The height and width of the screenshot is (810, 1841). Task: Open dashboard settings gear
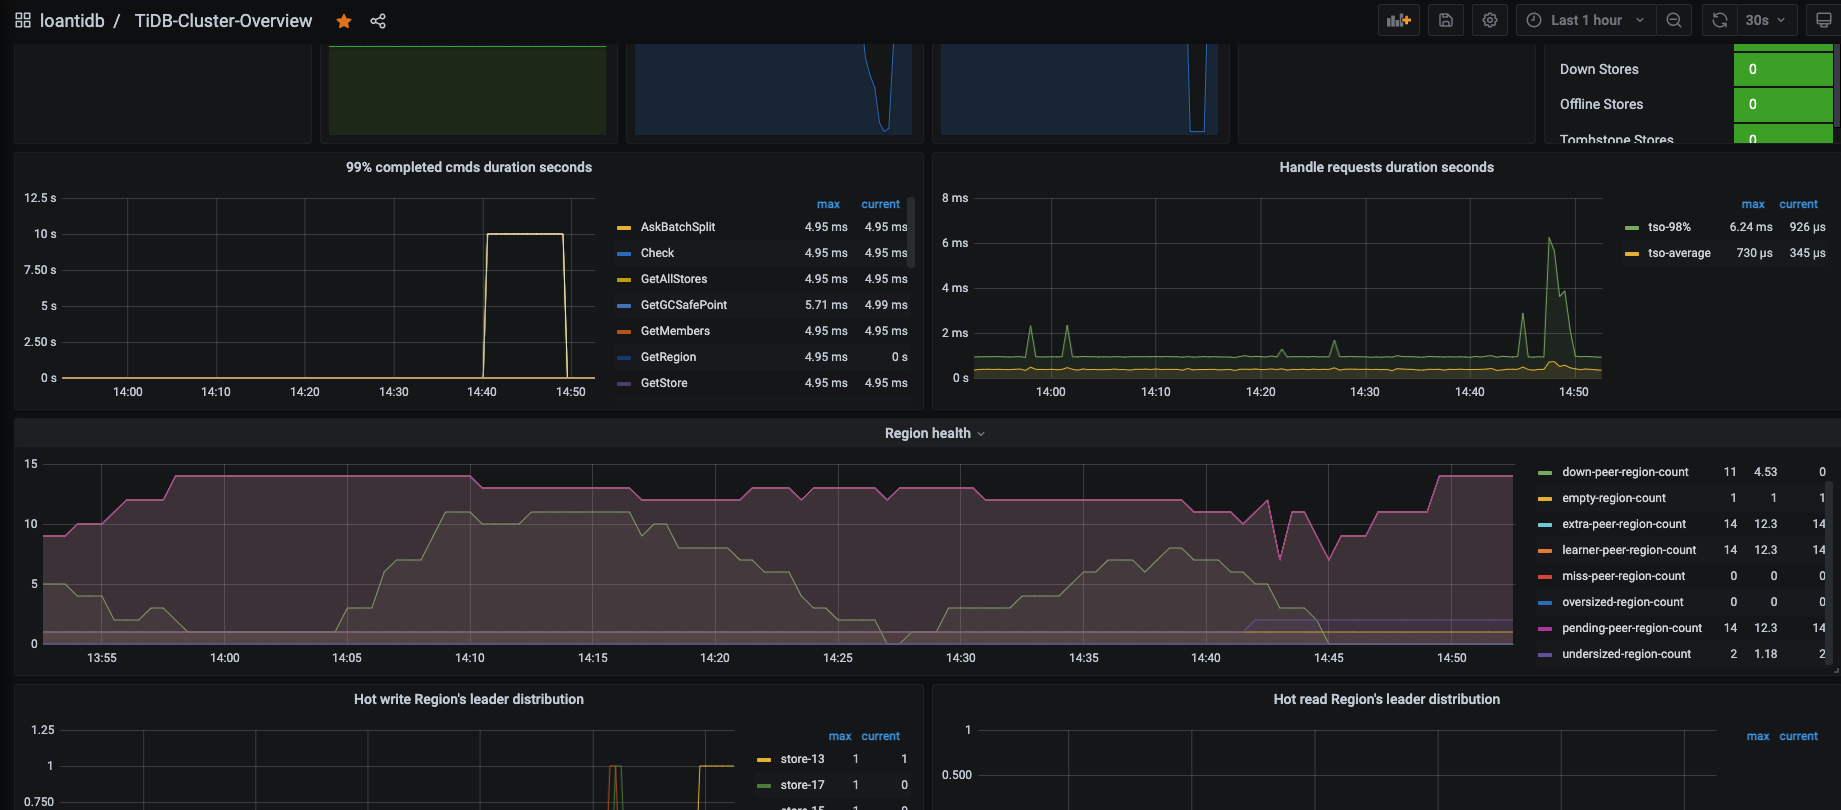[x=1490, y=20]
